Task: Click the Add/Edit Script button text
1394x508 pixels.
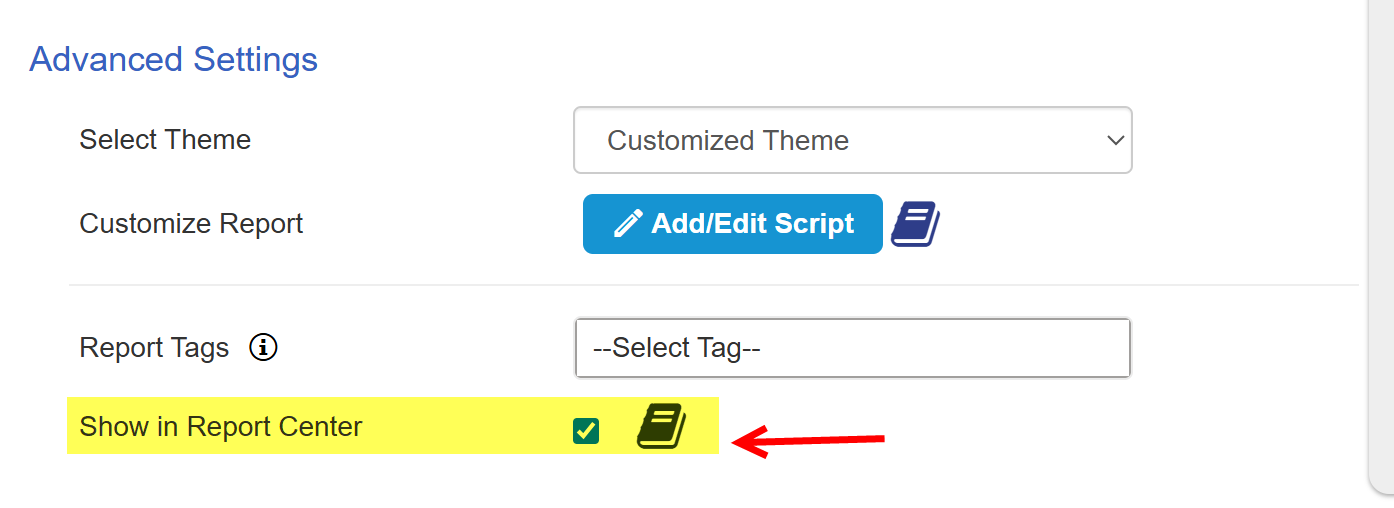Action: 752,224
